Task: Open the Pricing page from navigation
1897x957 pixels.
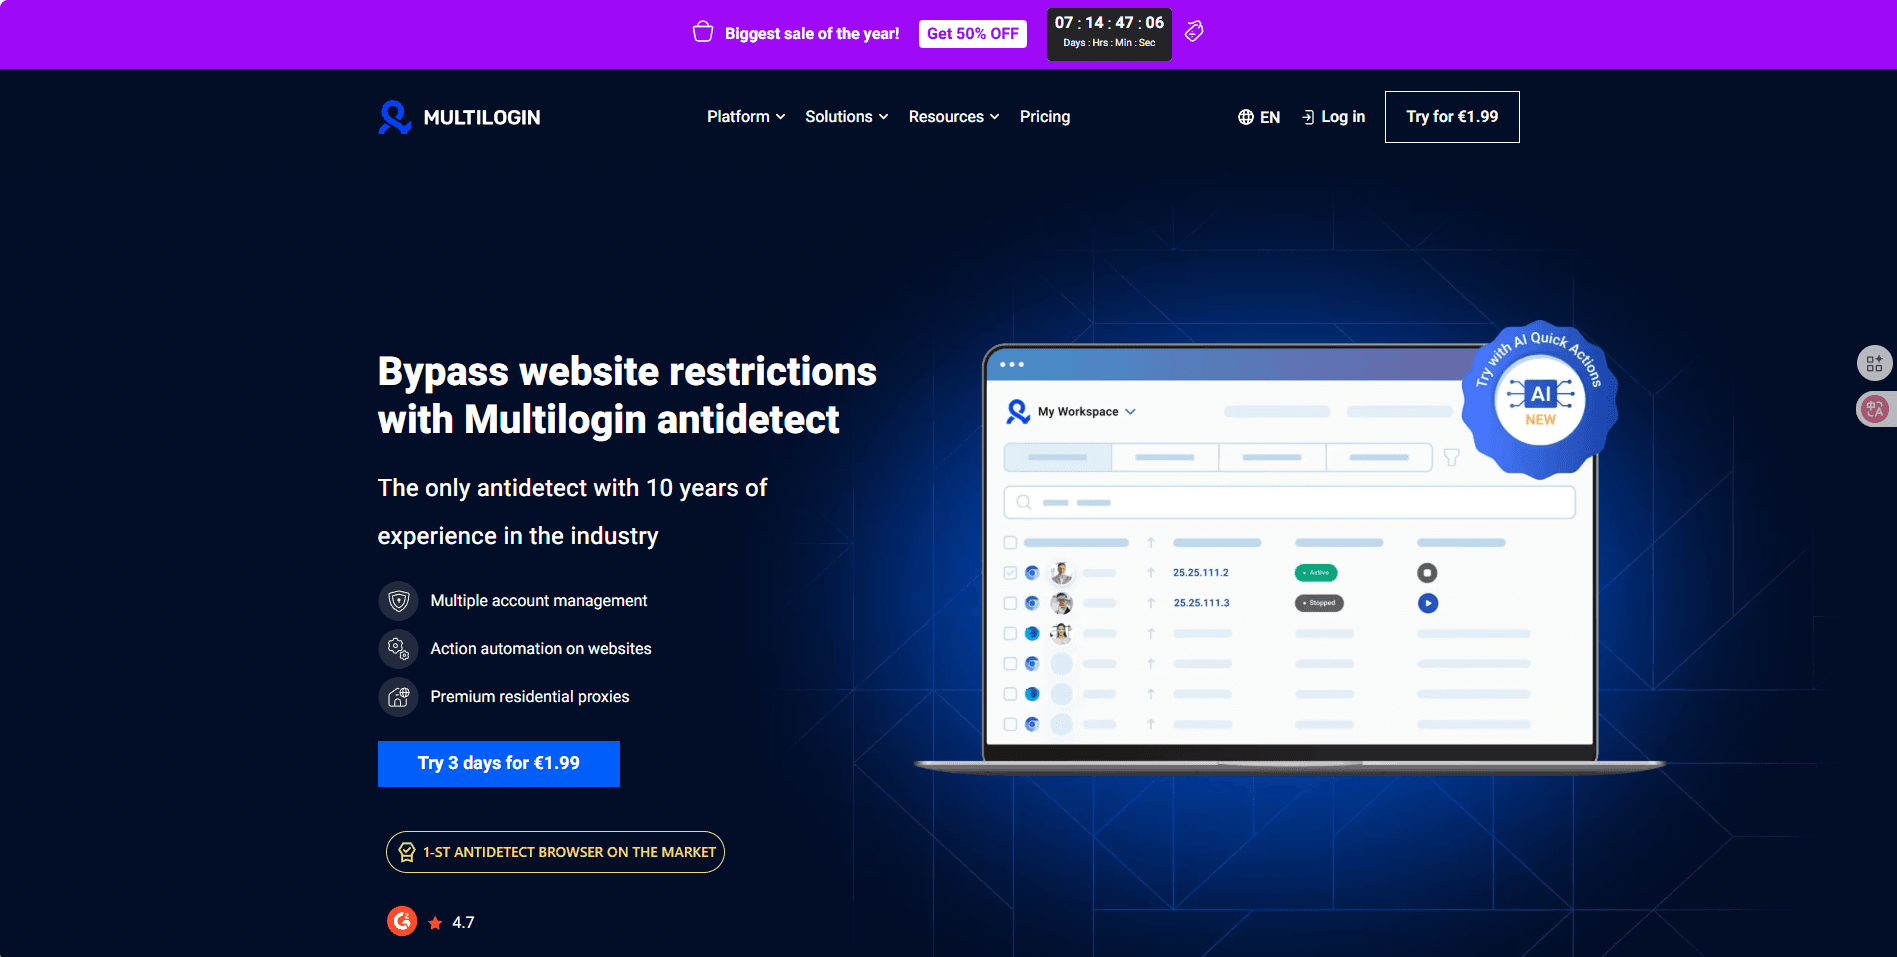Action: point(1044,117)
